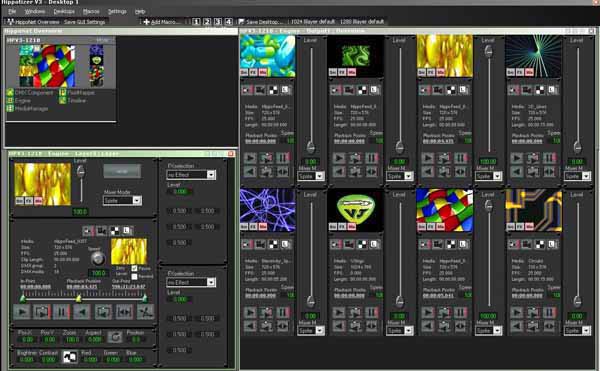Open the MediaManager component

click(x=28, y=109)
